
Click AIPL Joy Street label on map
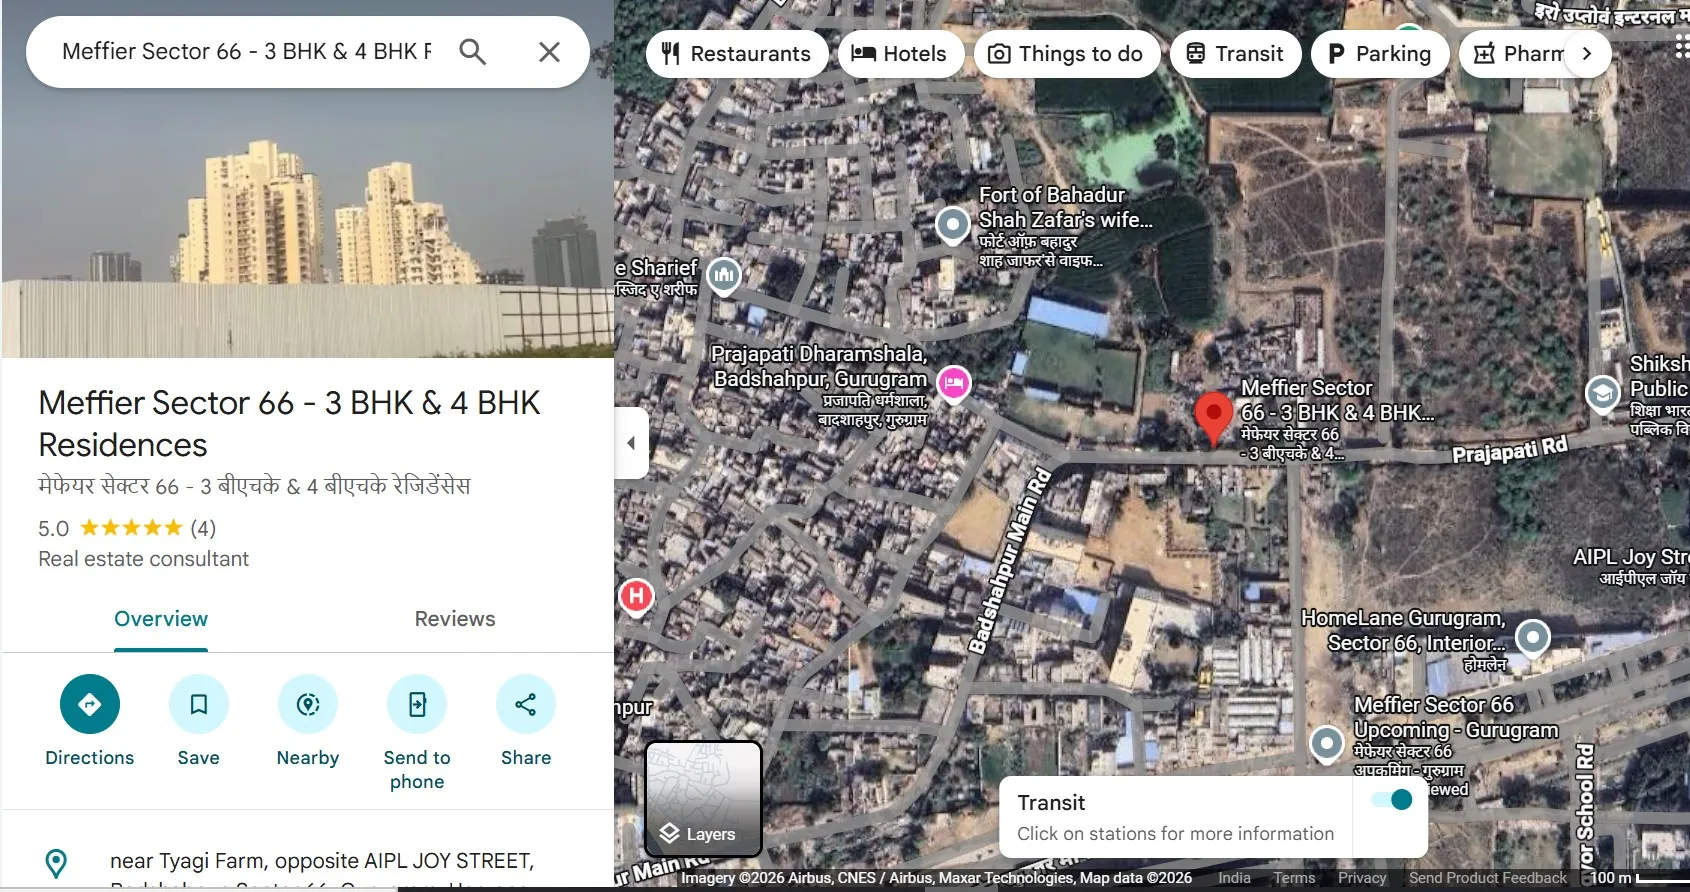1630,557
